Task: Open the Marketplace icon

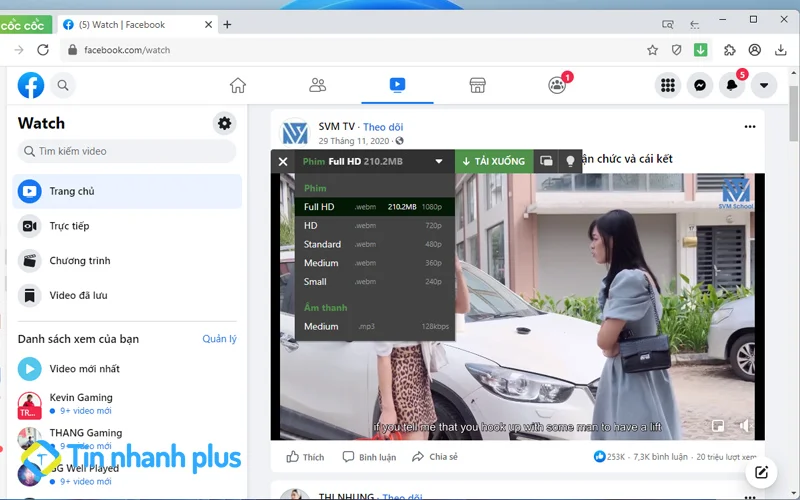Action: 477,85
